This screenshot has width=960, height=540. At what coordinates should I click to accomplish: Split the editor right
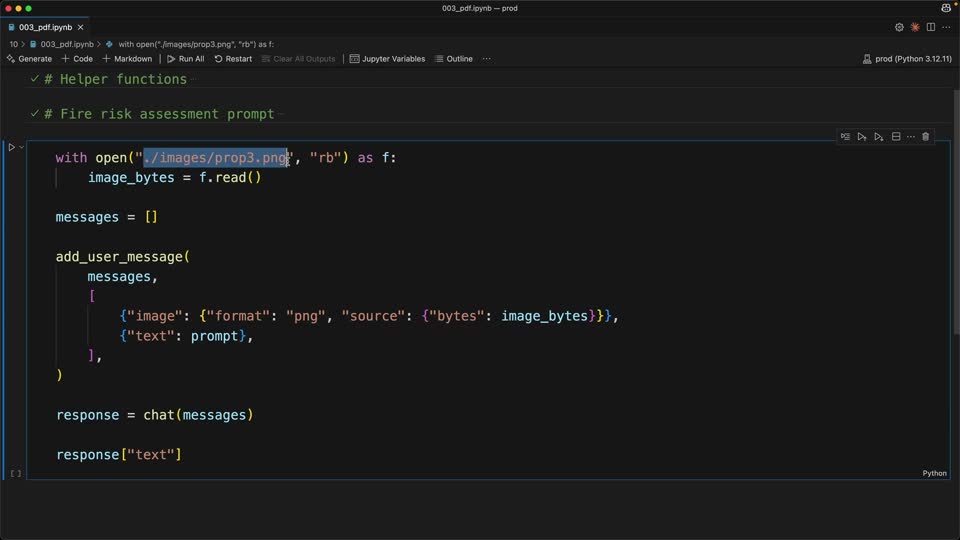pos(931,27)
